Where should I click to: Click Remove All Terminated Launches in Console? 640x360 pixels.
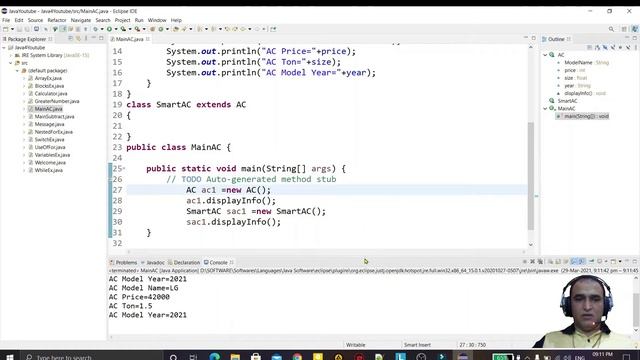coord(540,262)
